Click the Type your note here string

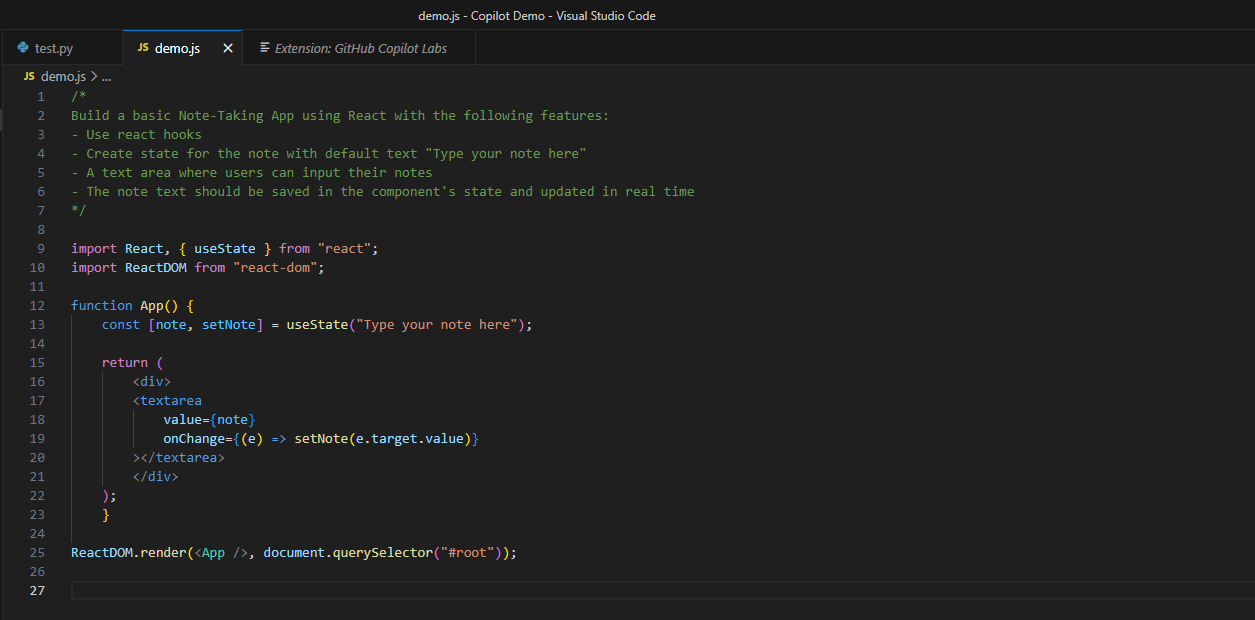pyautogui.click(x=441, y=324)
